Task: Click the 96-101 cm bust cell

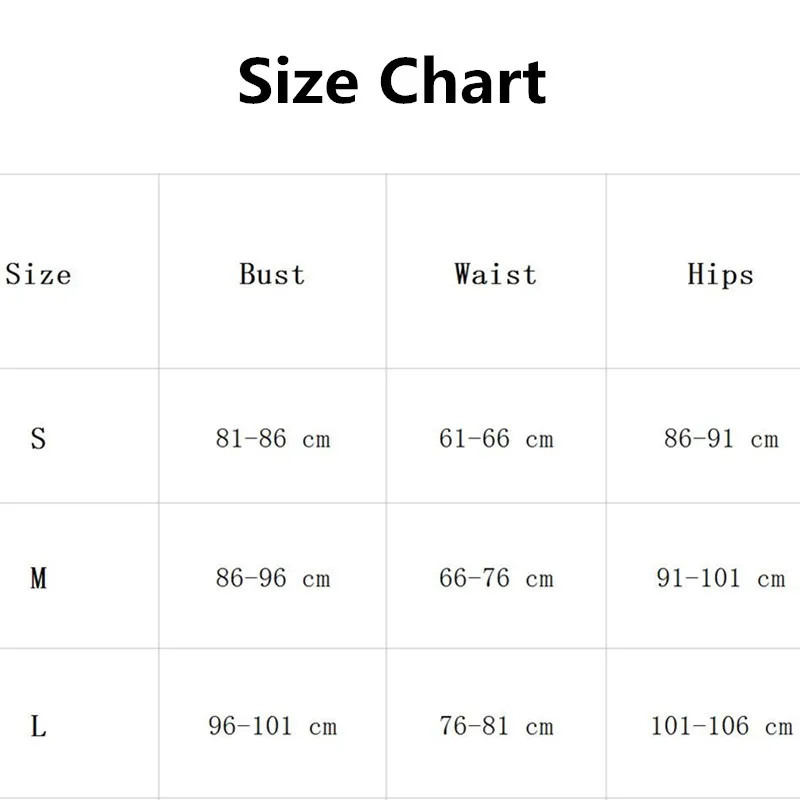Action: [272, 726]
